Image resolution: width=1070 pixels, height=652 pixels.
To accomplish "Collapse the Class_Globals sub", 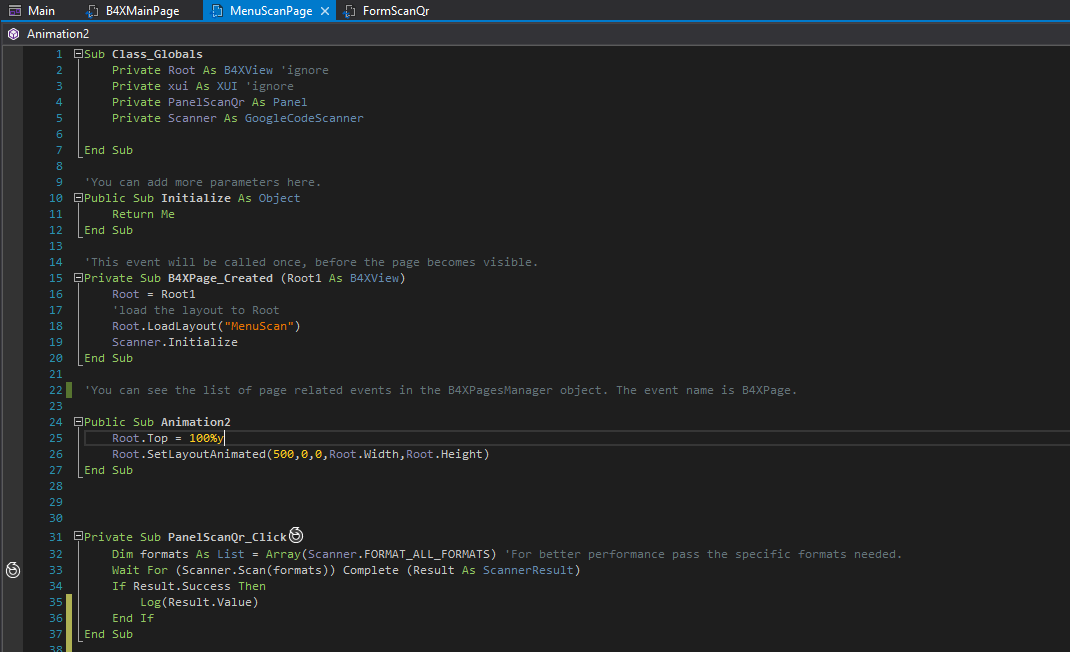I will coord(78,54).
